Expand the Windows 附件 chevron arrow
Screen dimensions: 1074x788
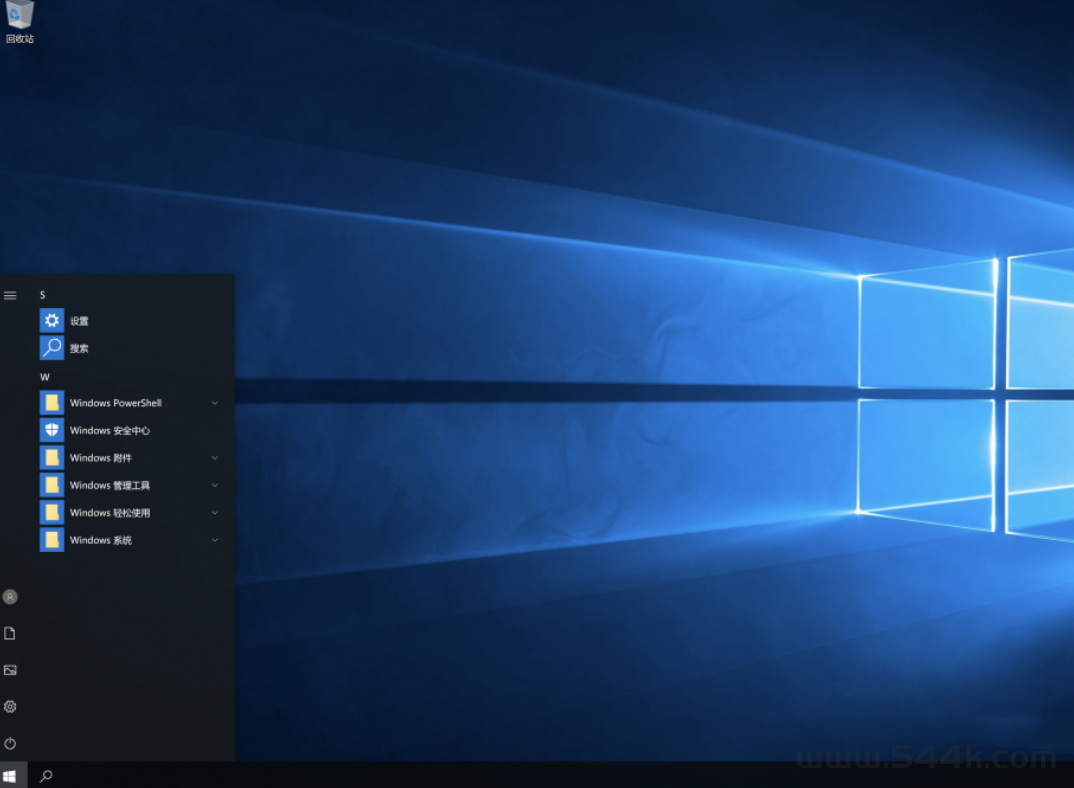coord(215,458)
